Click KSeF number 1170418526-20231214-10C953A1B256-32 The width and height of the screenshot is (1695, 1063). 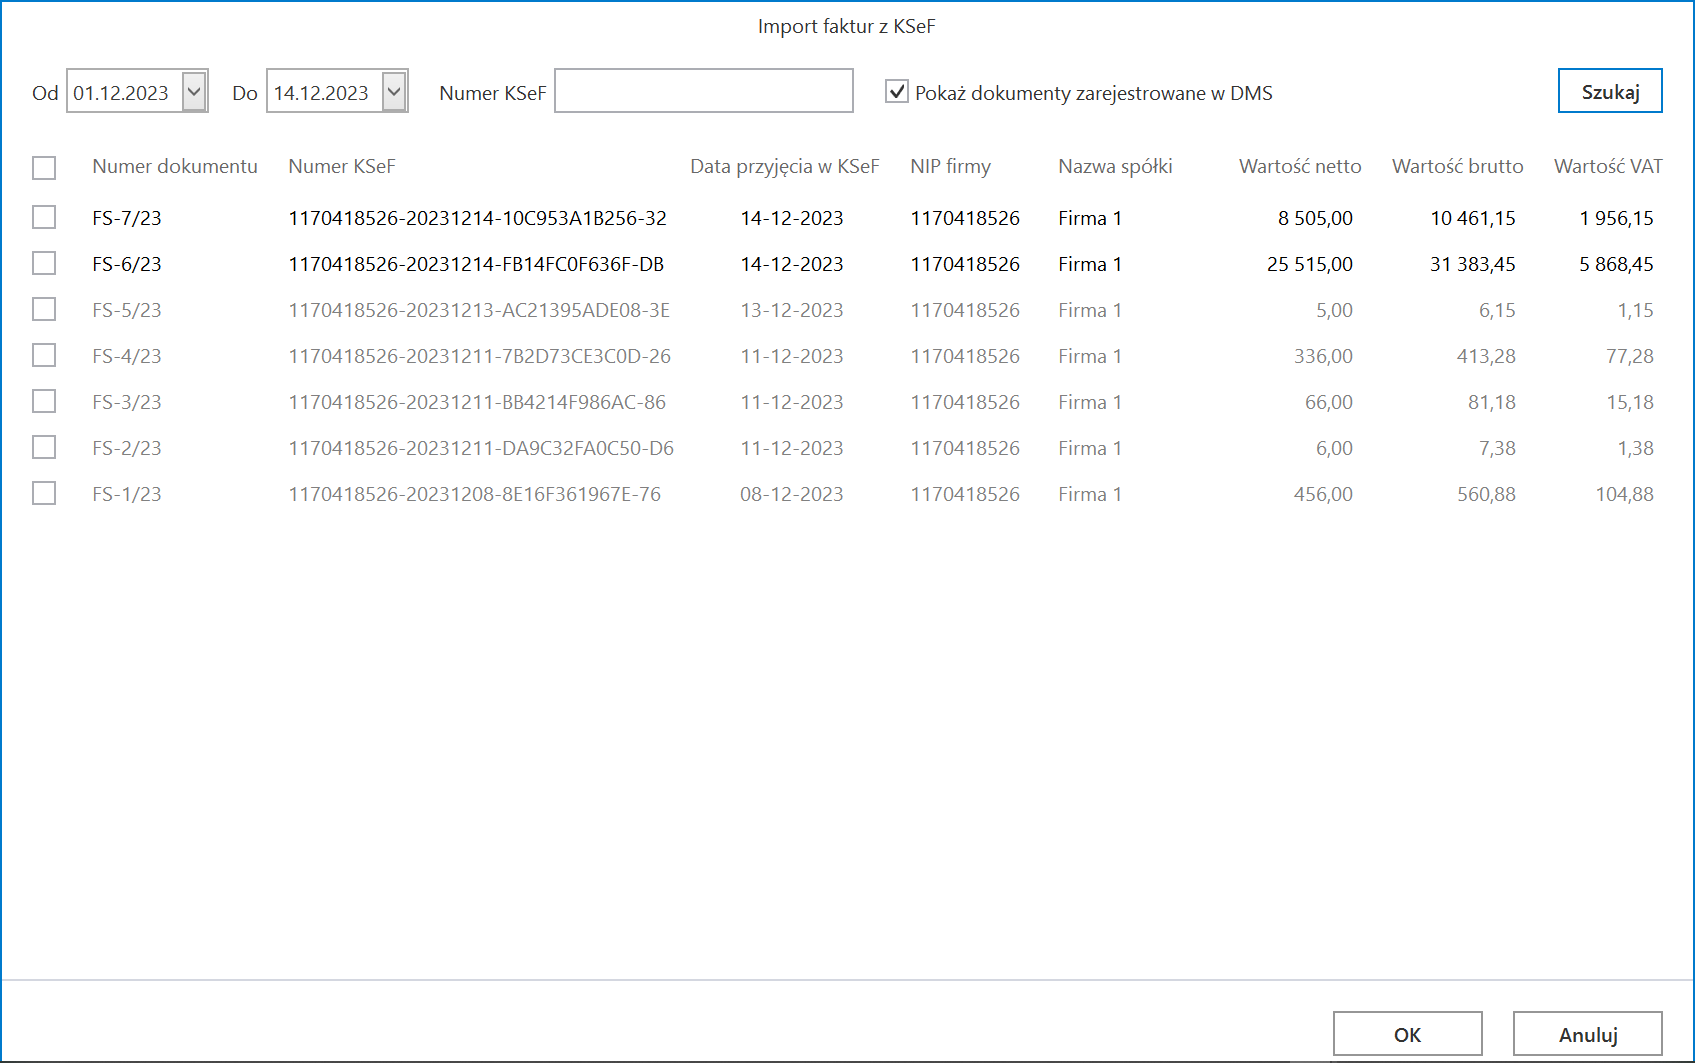click(478, 218)
